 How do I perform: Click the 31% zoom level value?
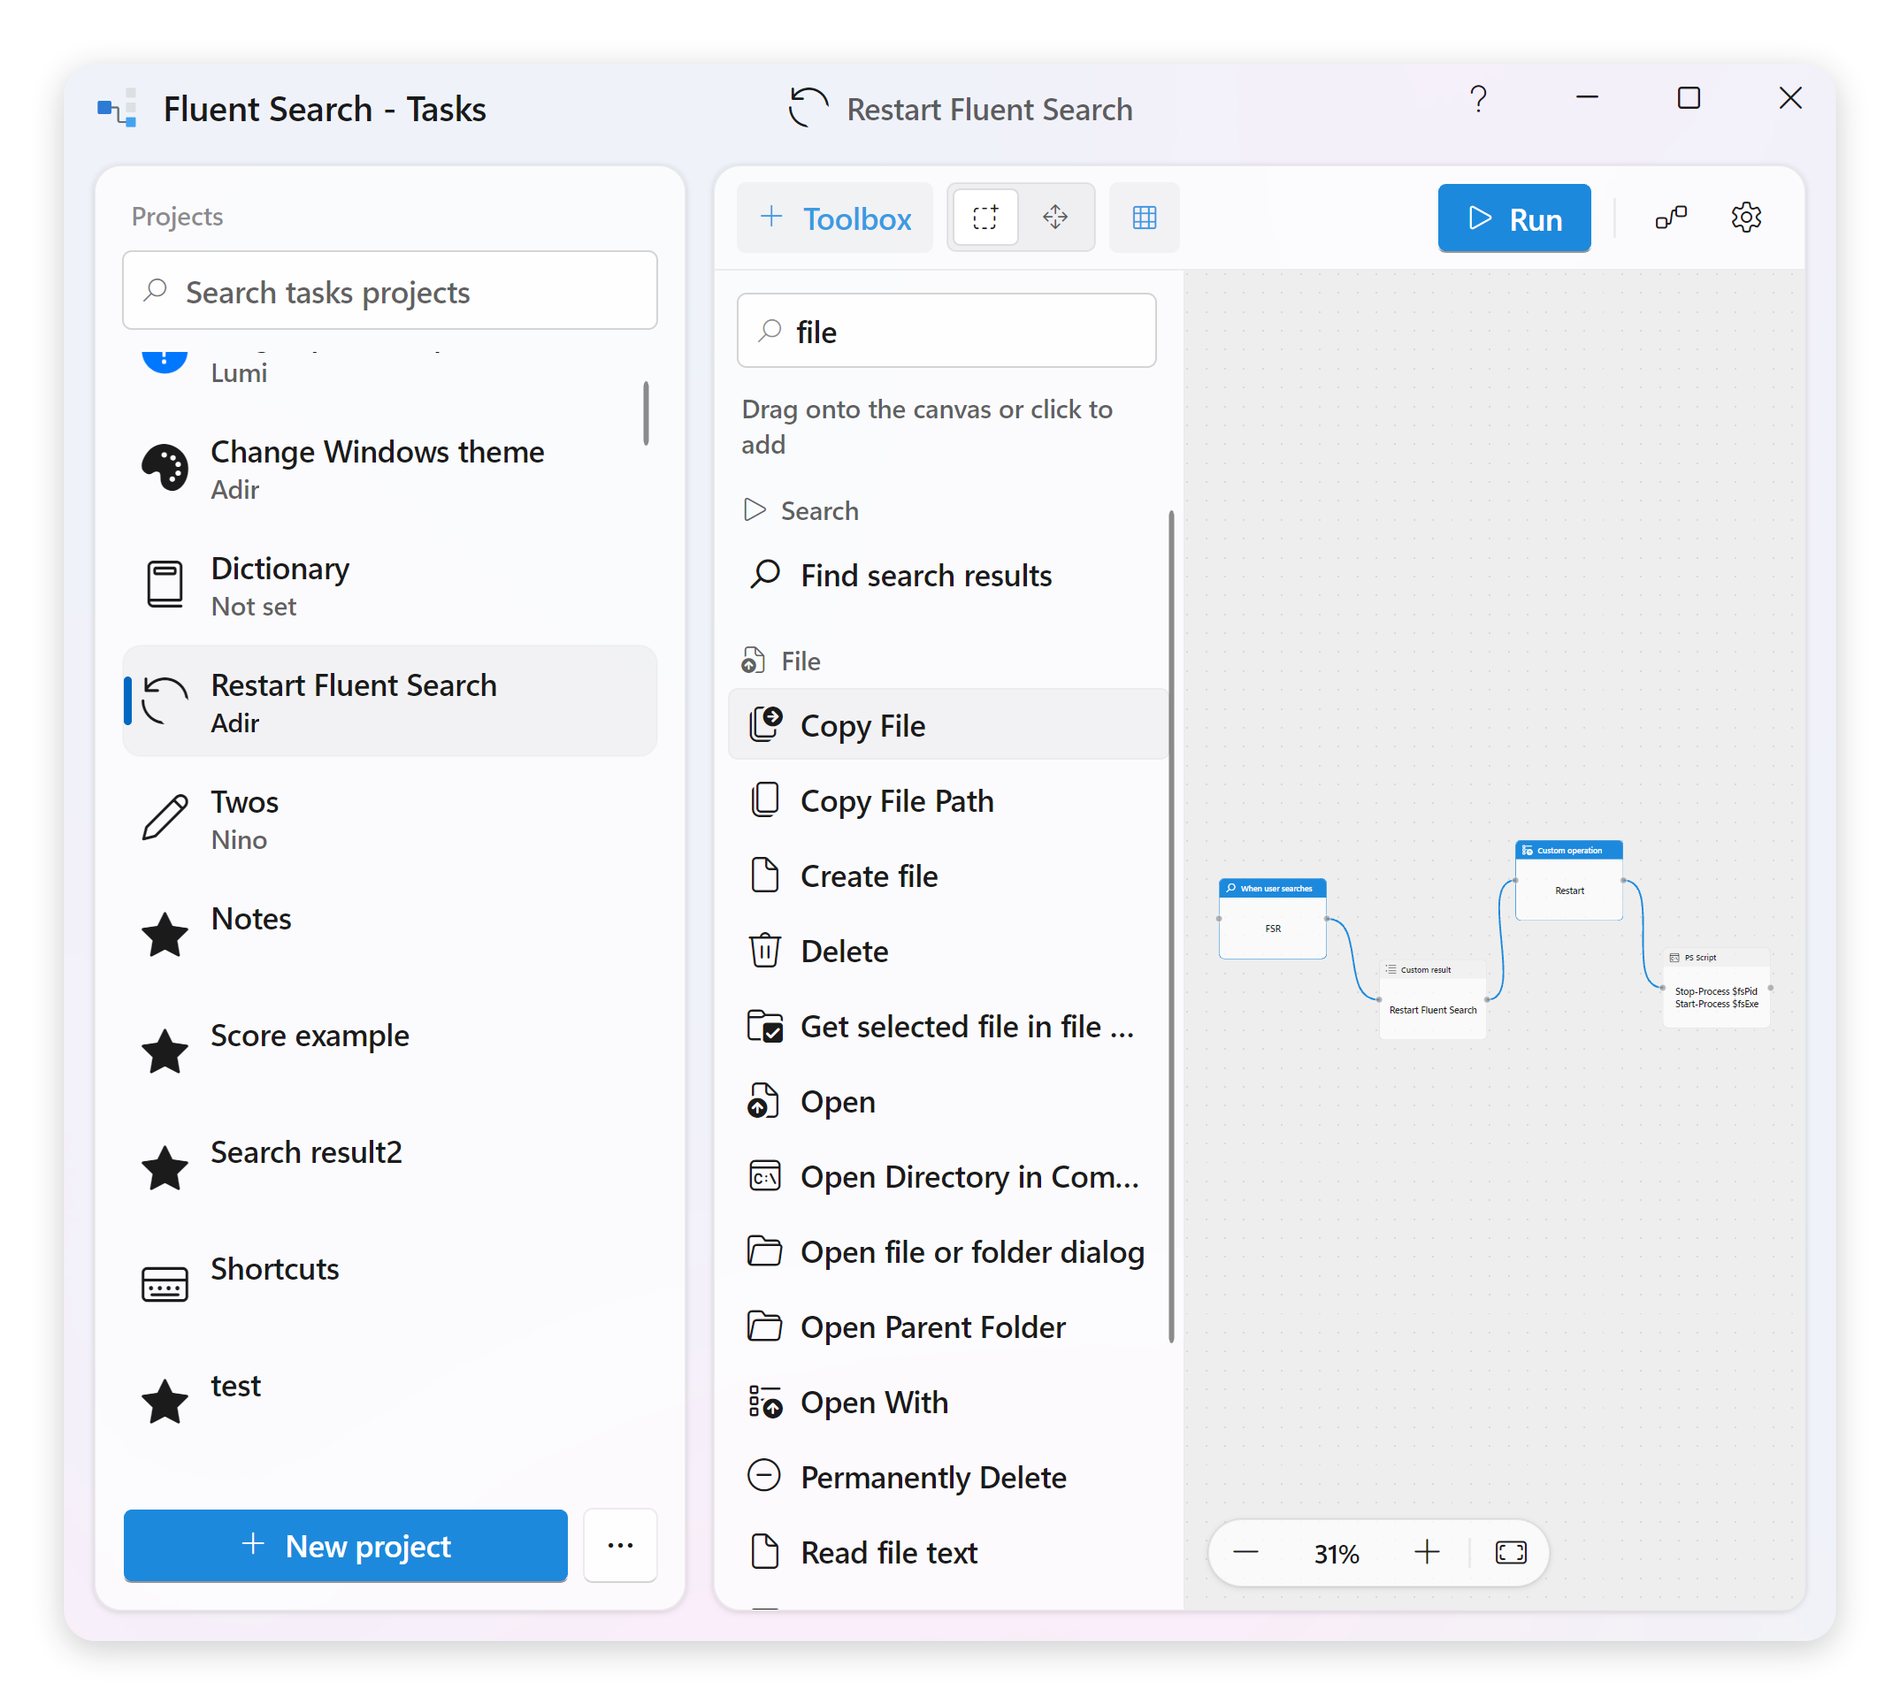coord(1336,1553)
